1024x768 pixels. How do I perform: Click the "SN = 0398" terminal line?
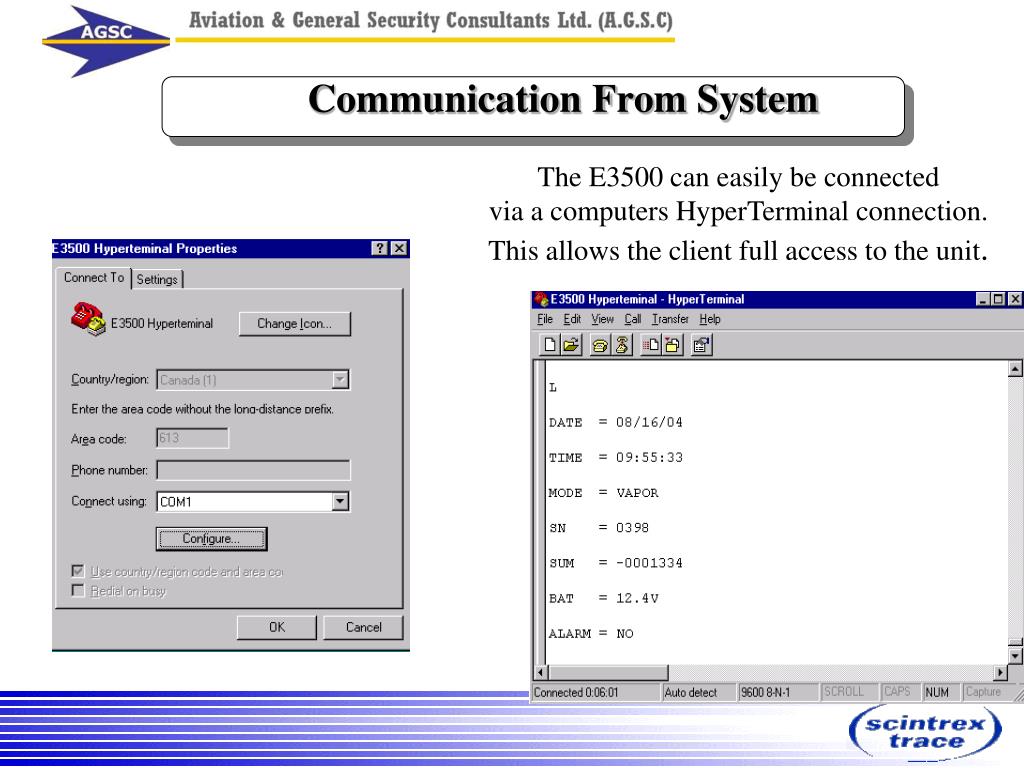[599, 528]
